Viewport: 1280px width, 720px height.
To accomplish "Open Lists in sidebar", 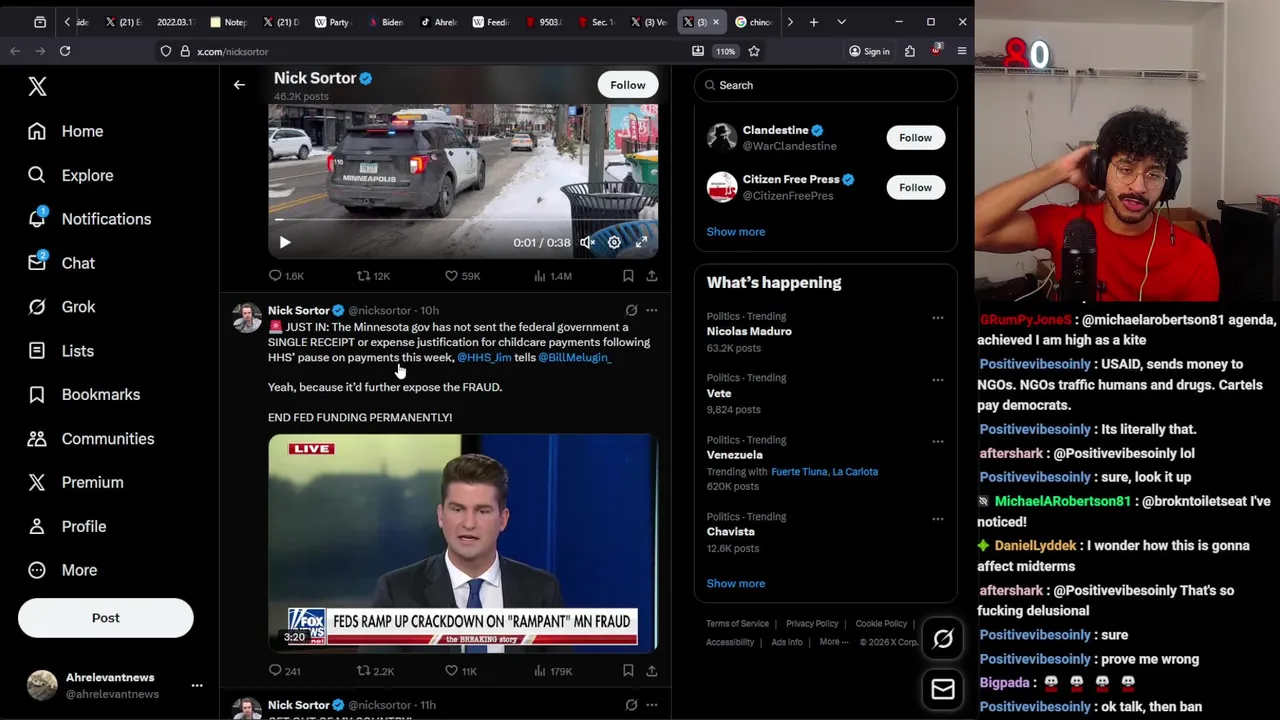I will [x=61, y=351].
